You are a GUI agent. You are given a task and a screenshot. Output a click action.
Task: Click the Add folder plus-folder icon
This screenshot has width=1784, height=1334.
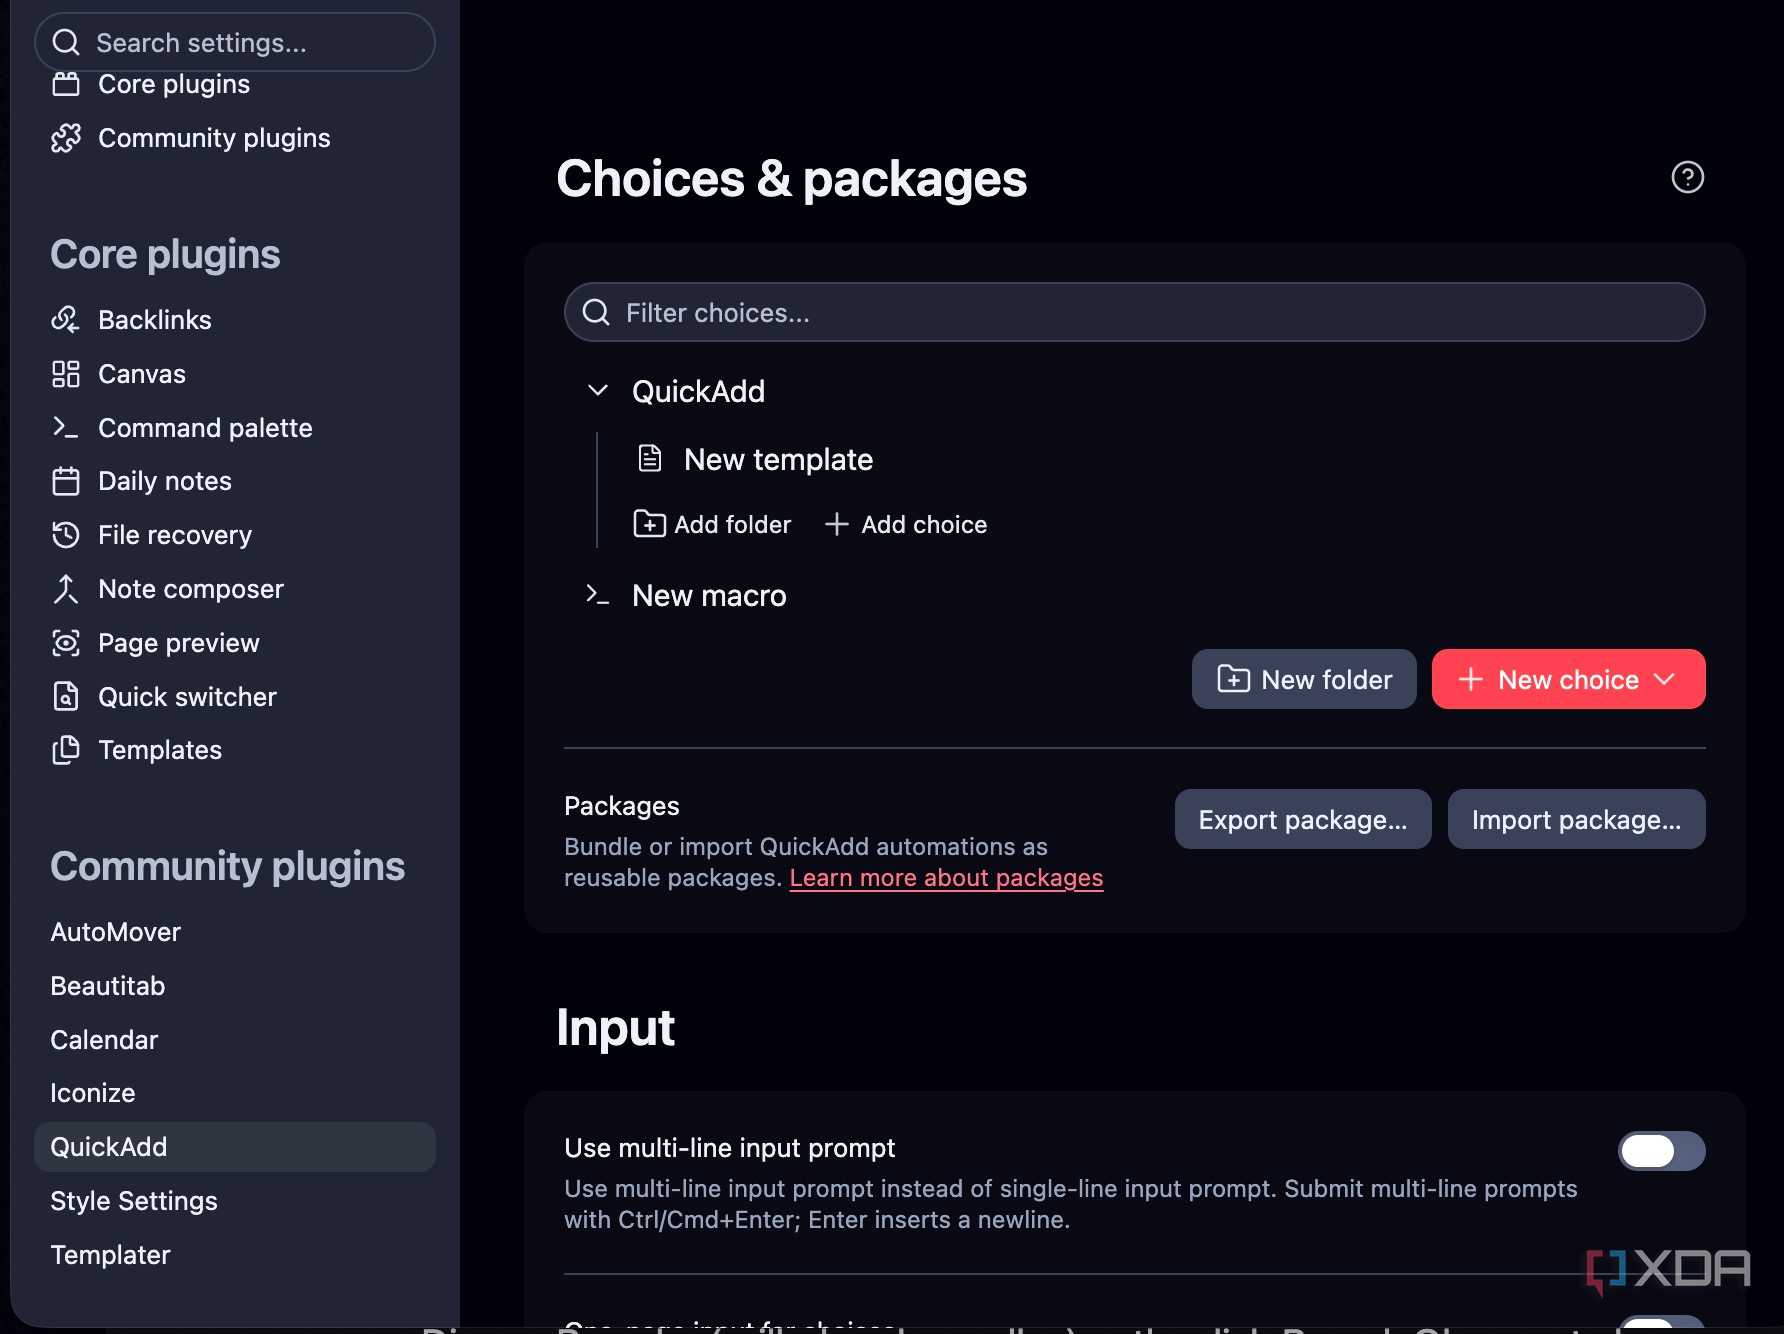649,524
